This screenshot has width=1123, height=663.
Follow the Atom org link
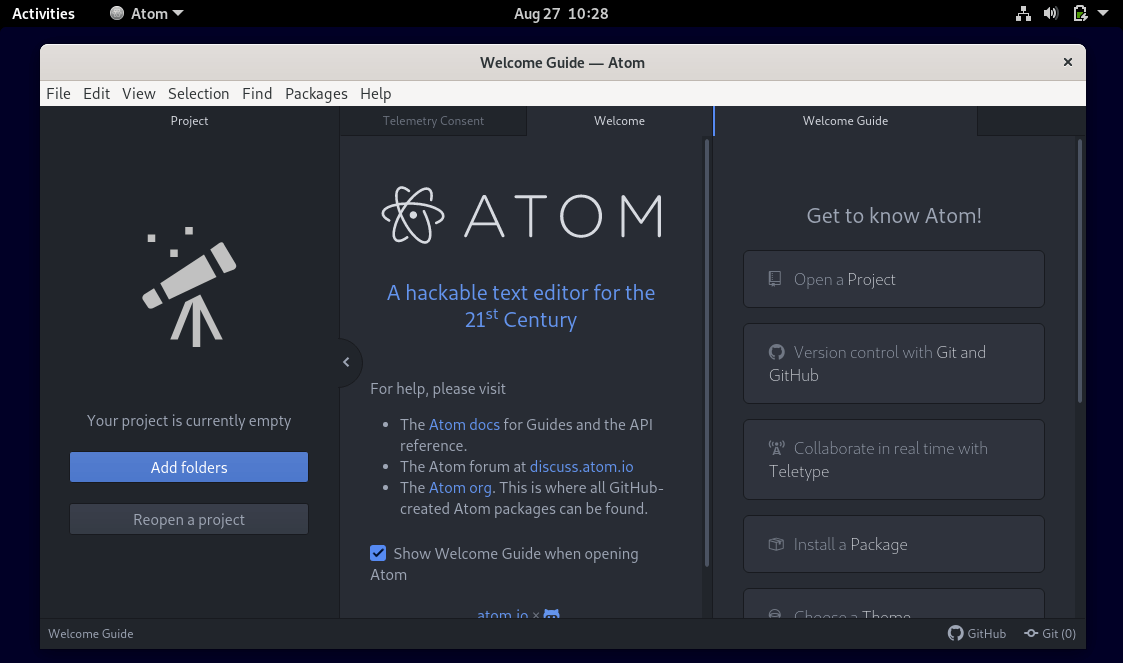460,488
